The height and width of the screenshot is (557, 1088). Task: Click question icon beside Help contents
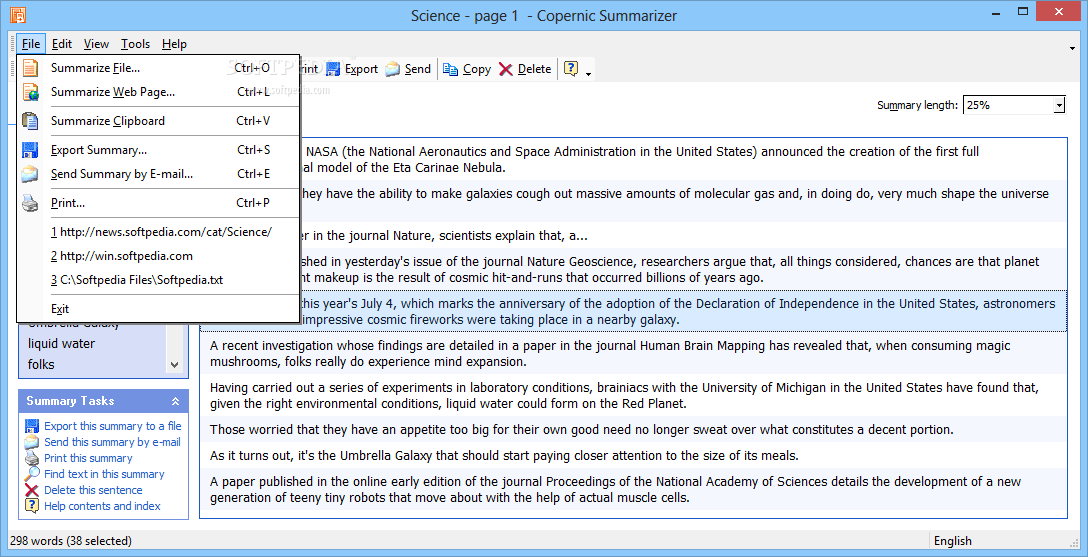(x=32, y=506)
